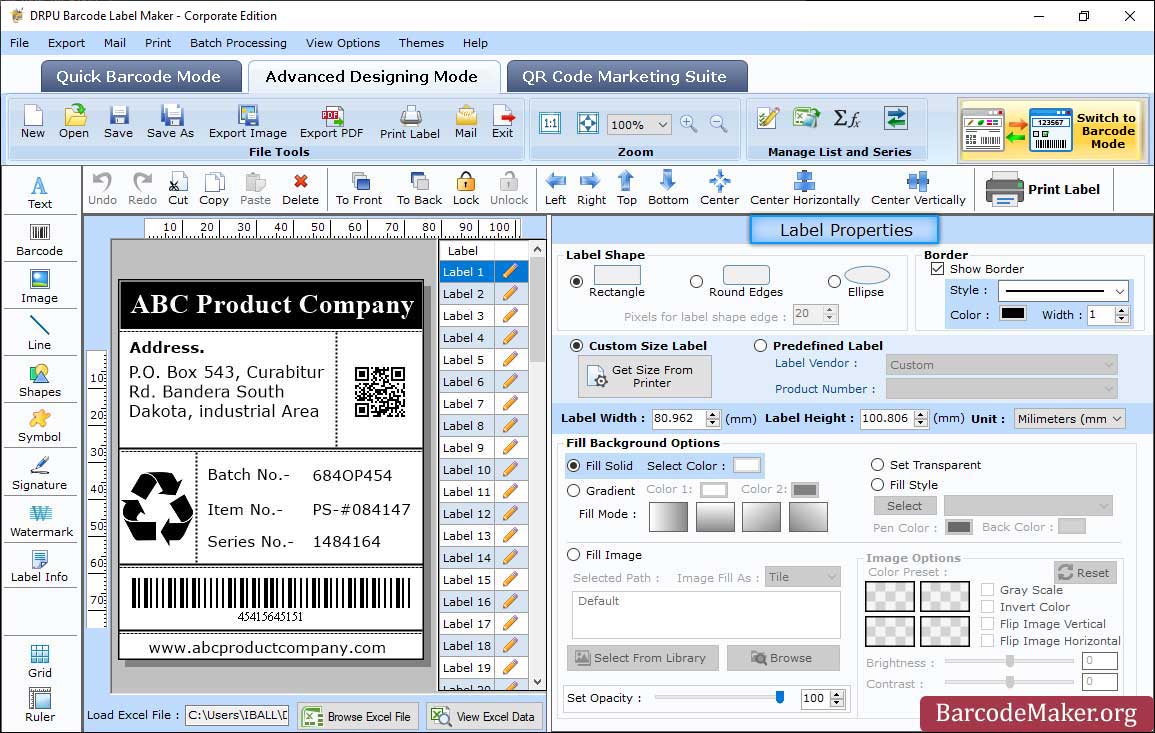The height and width of the screenshot is (733, 1155).
Task: Select Rectangle label shape
Action: [576, 281]
